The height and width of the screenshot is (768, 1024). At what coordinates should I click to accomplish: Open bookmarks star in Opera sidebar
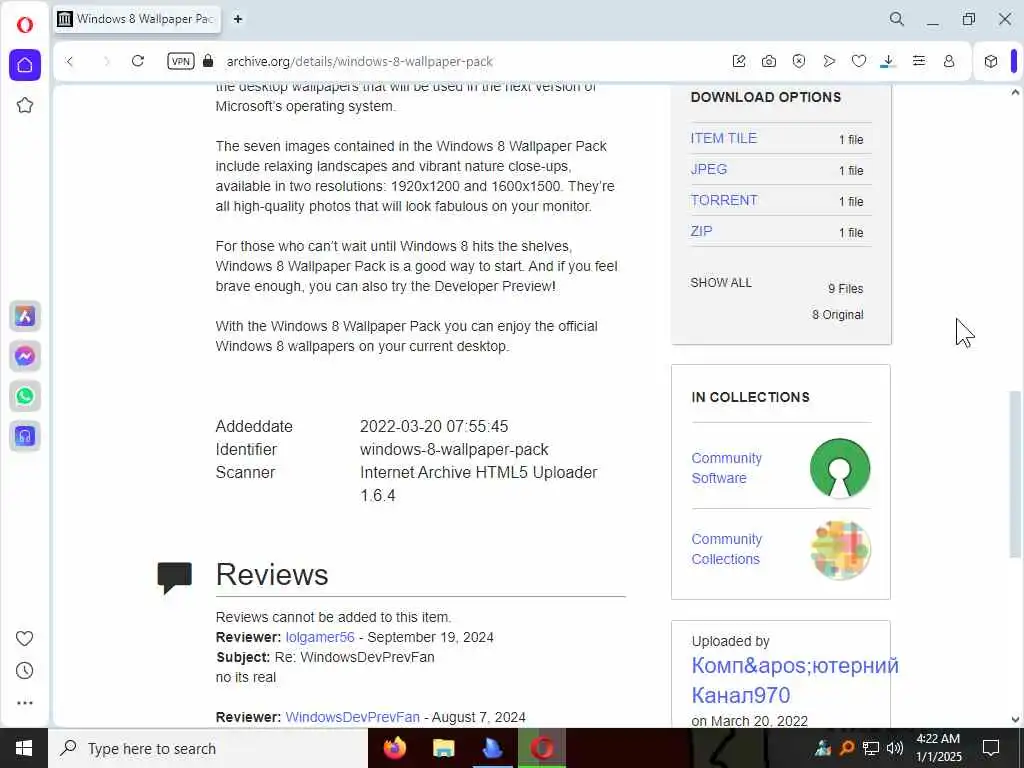25,105
